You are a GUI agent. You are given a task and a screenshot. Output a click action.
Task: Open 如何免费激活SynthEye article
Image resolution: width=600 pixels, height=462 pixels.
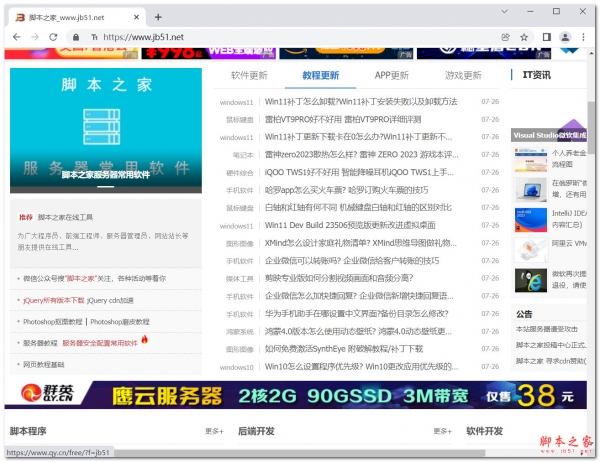344,349
